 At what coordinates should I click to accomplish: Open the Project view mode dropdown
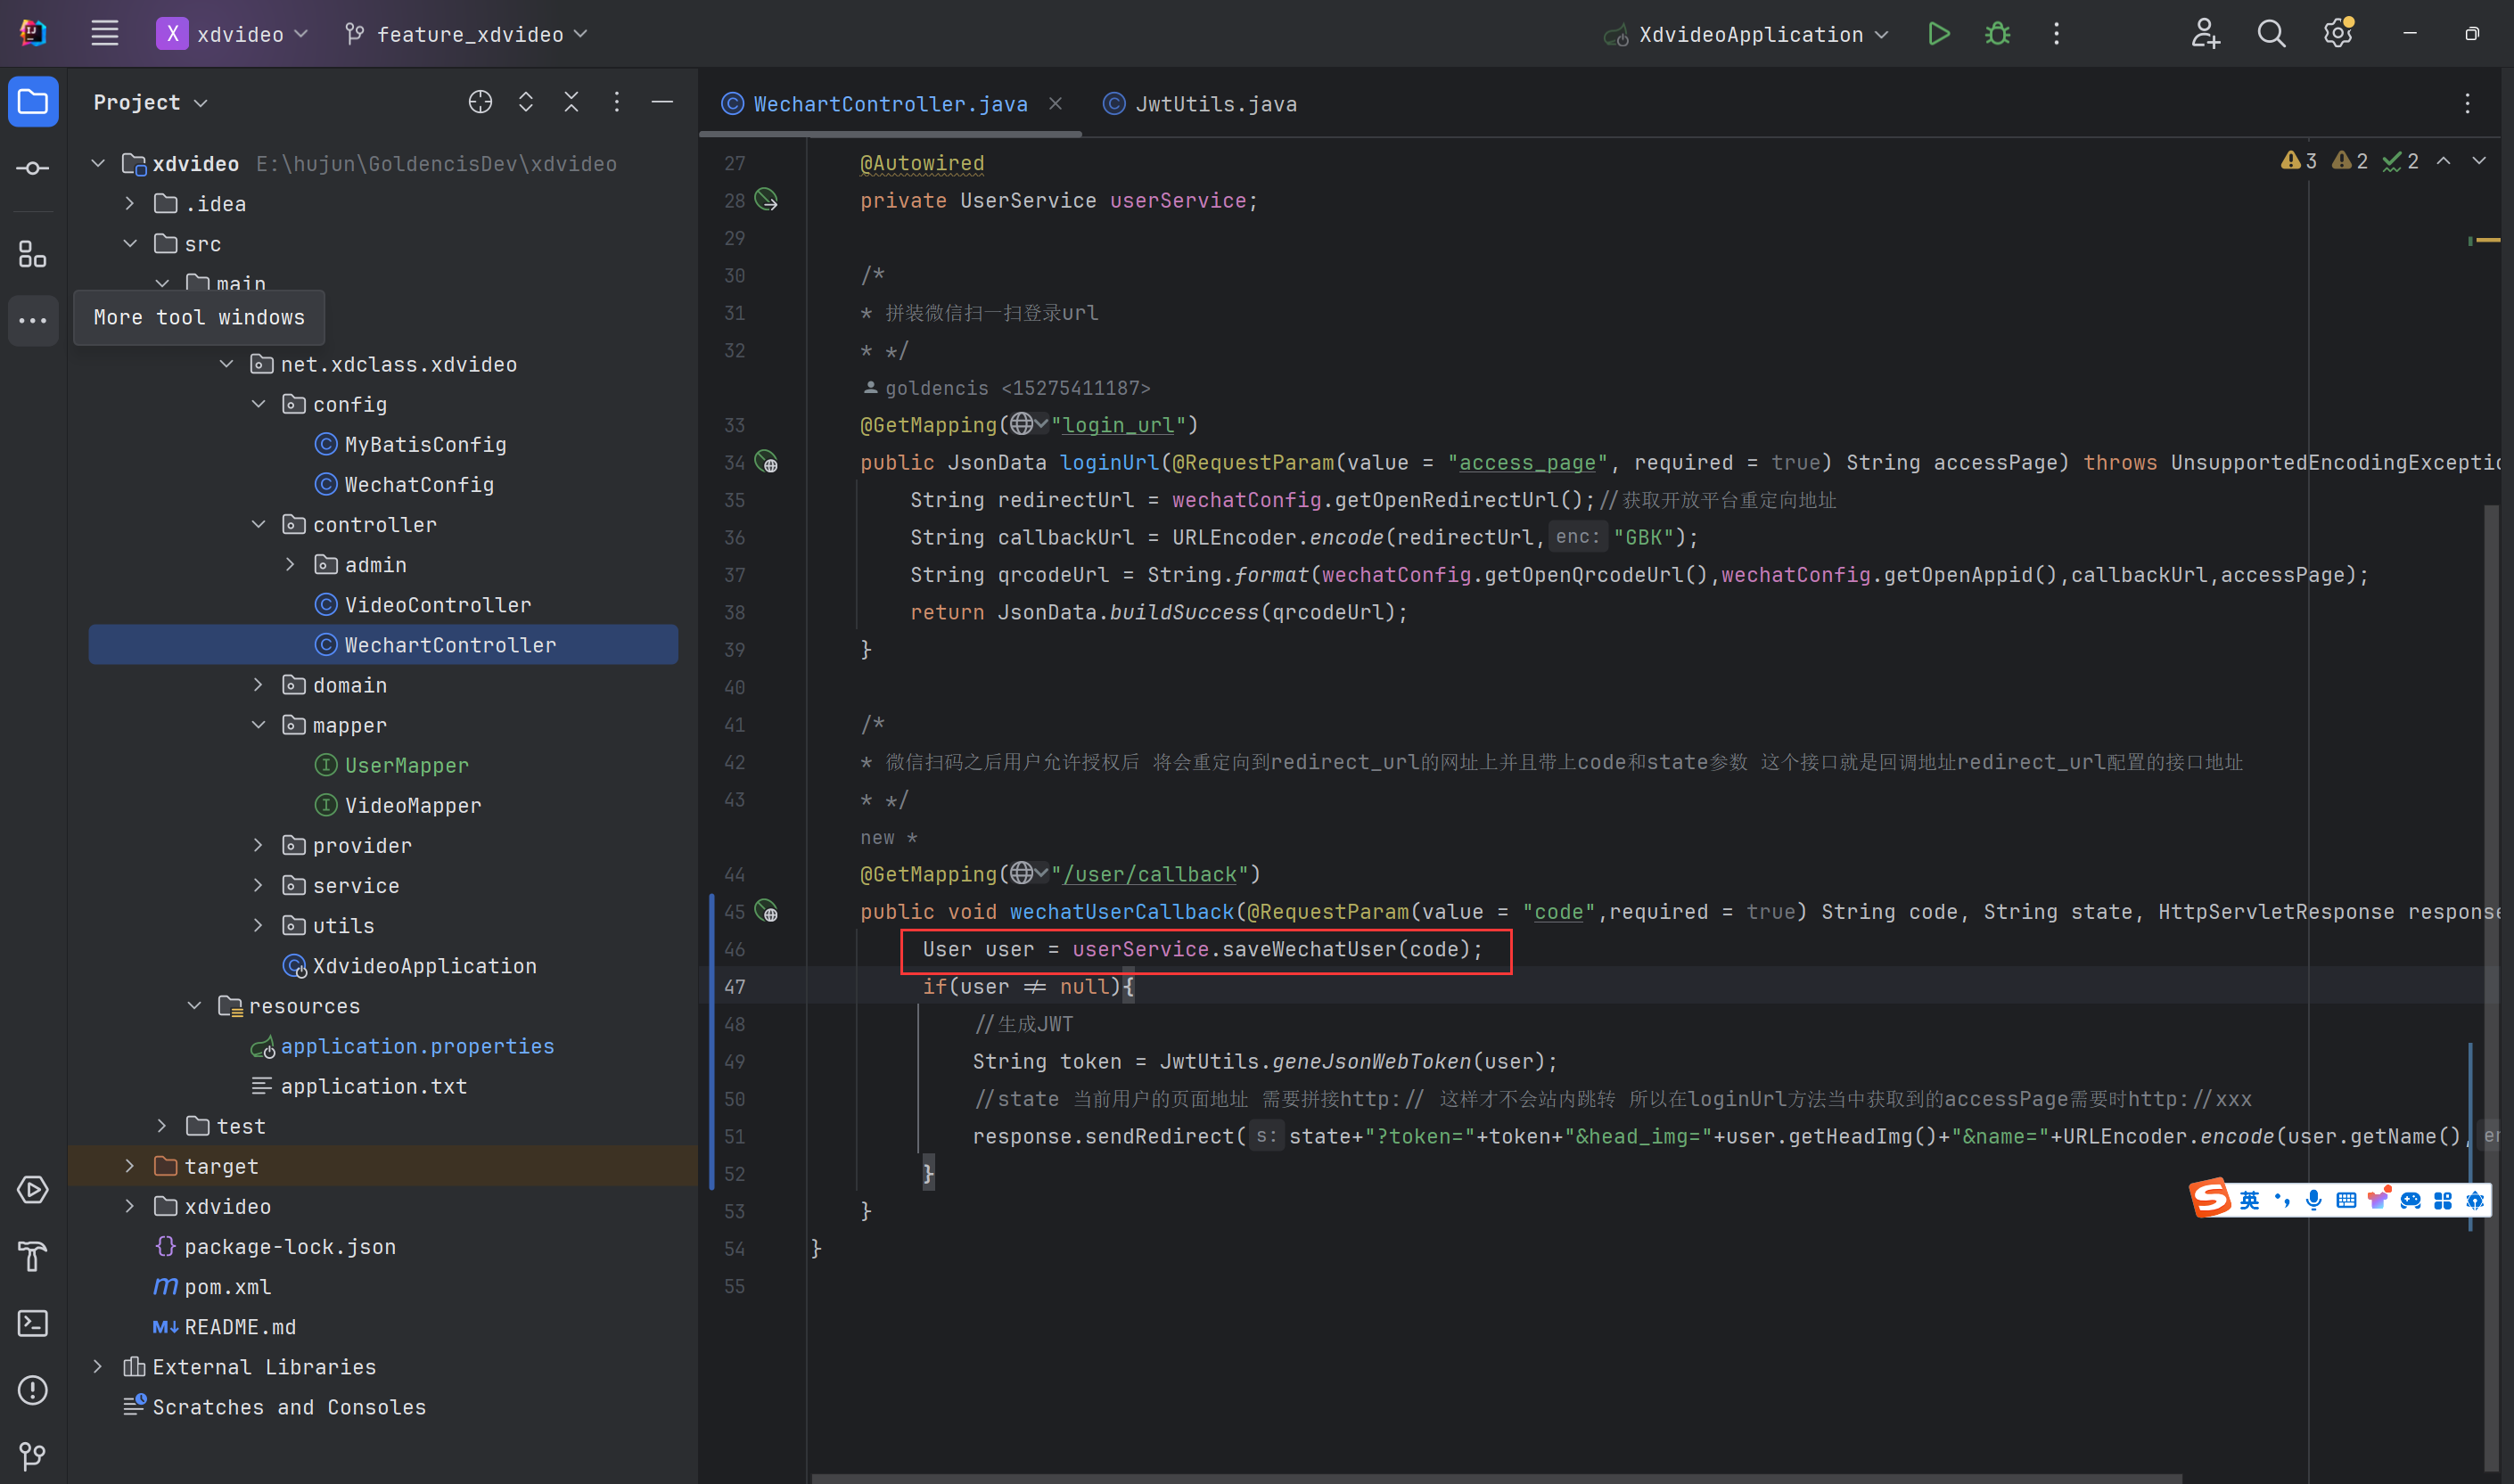(x=150, y=102)
